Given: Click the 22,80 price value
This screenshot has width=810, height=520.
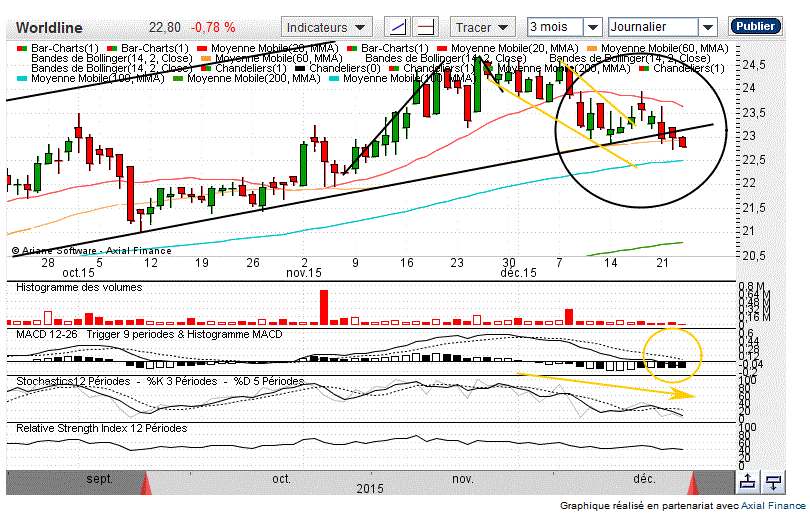Looking at the screenshot, I should click(x=165, y=27).
